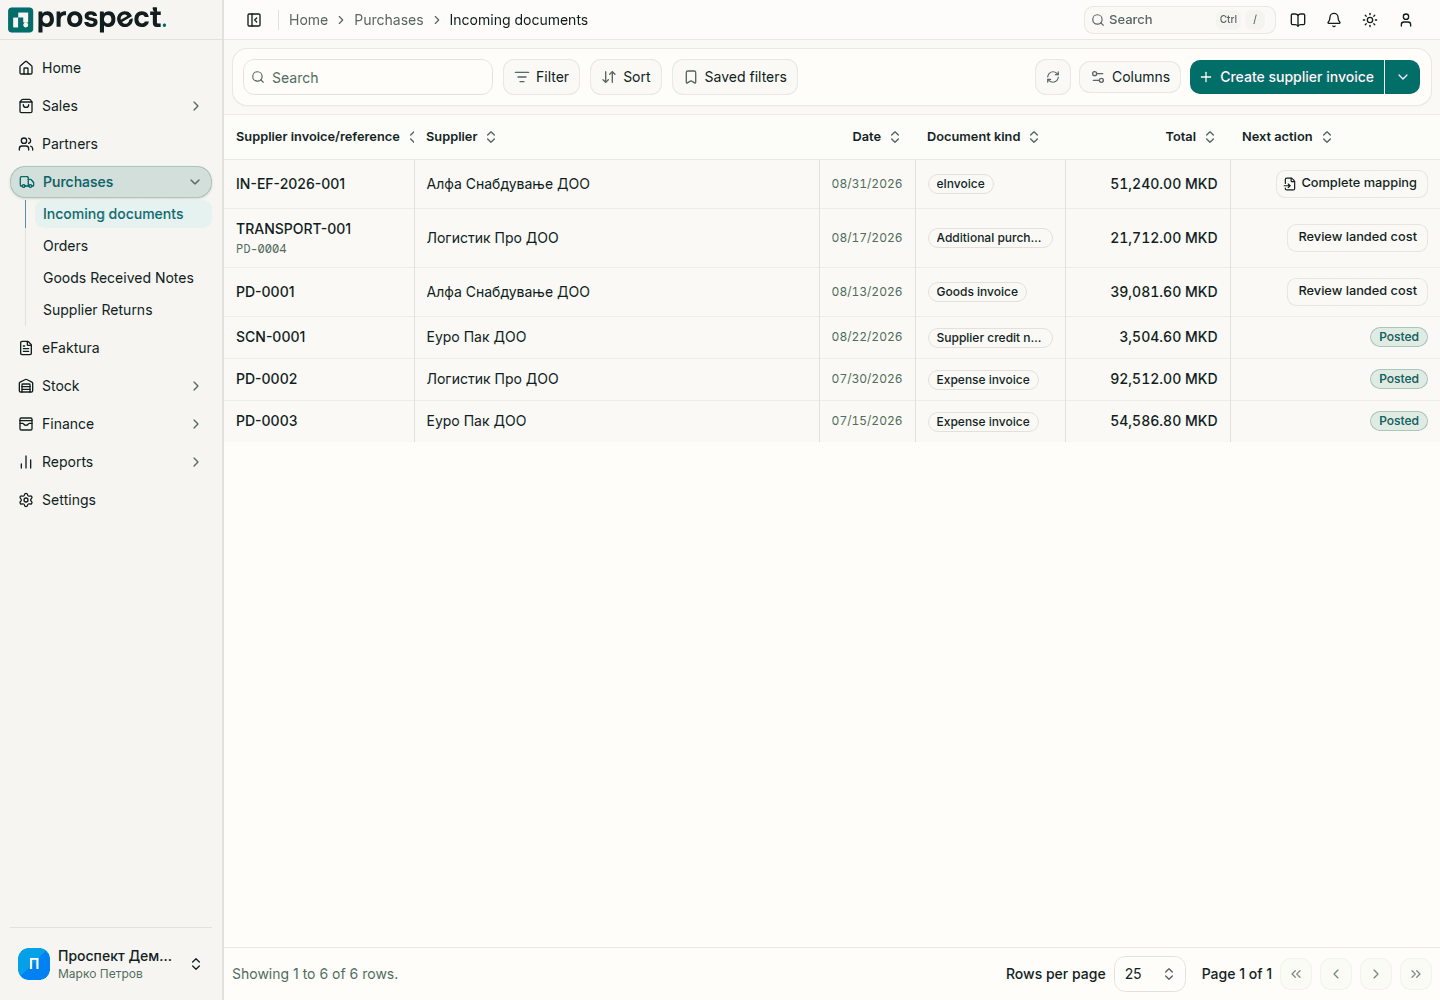Collapse the Purchases menu
Image resolution: width=1440 pixels, height=1000 pixels.
(x=111, y=182)
